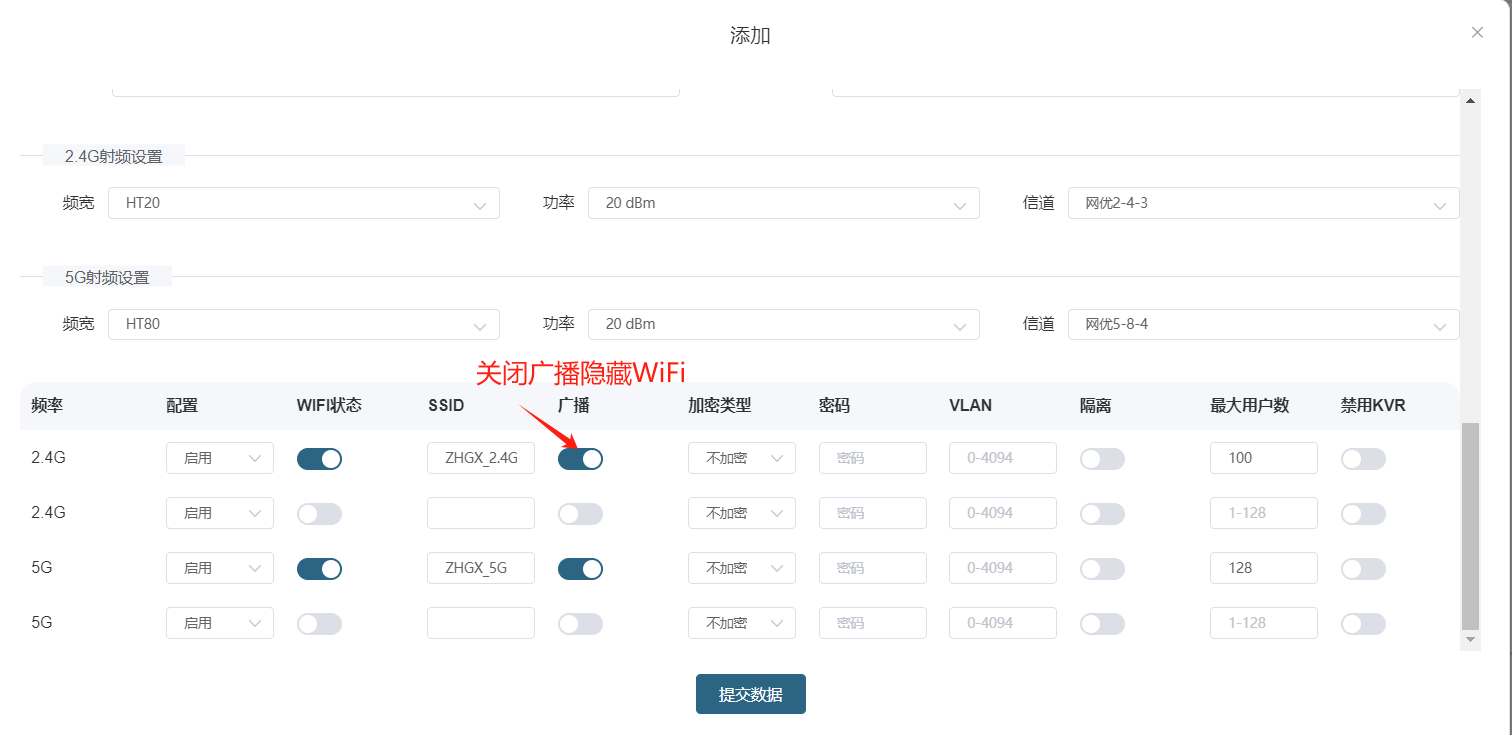1512x735 pixels.
Task: Open encryption type dropdown for ZHGX_2.4G
Action: [x=741, y=458]
